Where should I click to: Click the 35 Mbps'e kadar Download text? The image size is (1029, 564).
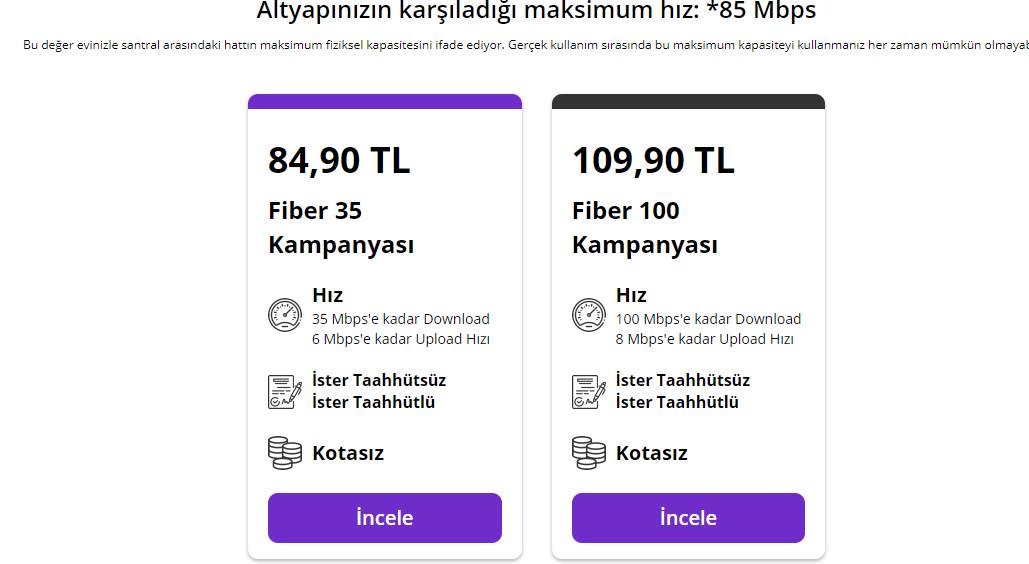click(401, 319)
